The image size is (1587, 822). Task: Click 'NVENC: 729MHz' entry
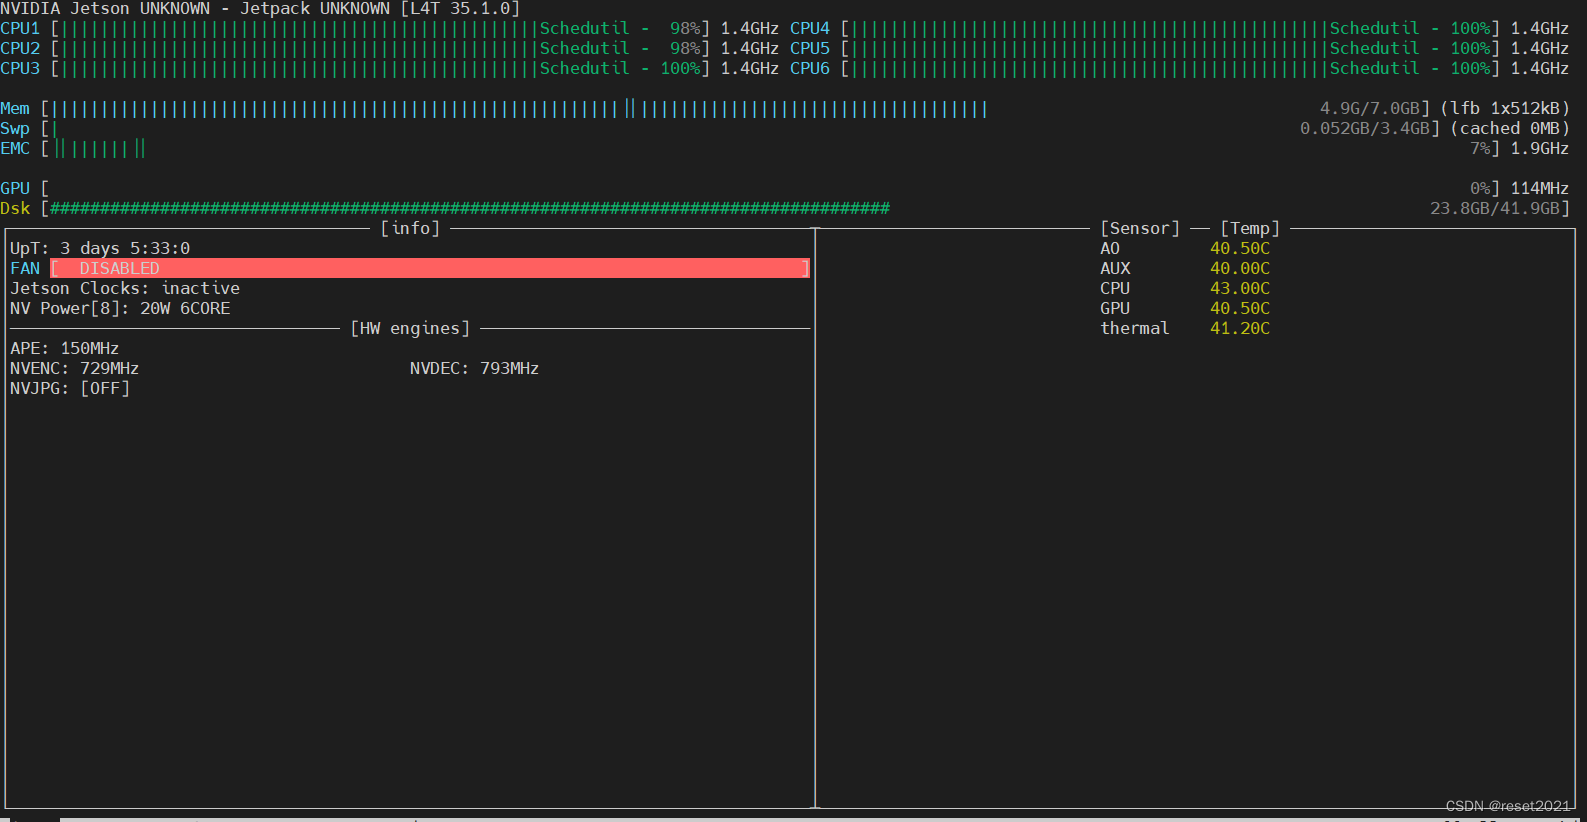click(75, 368)
